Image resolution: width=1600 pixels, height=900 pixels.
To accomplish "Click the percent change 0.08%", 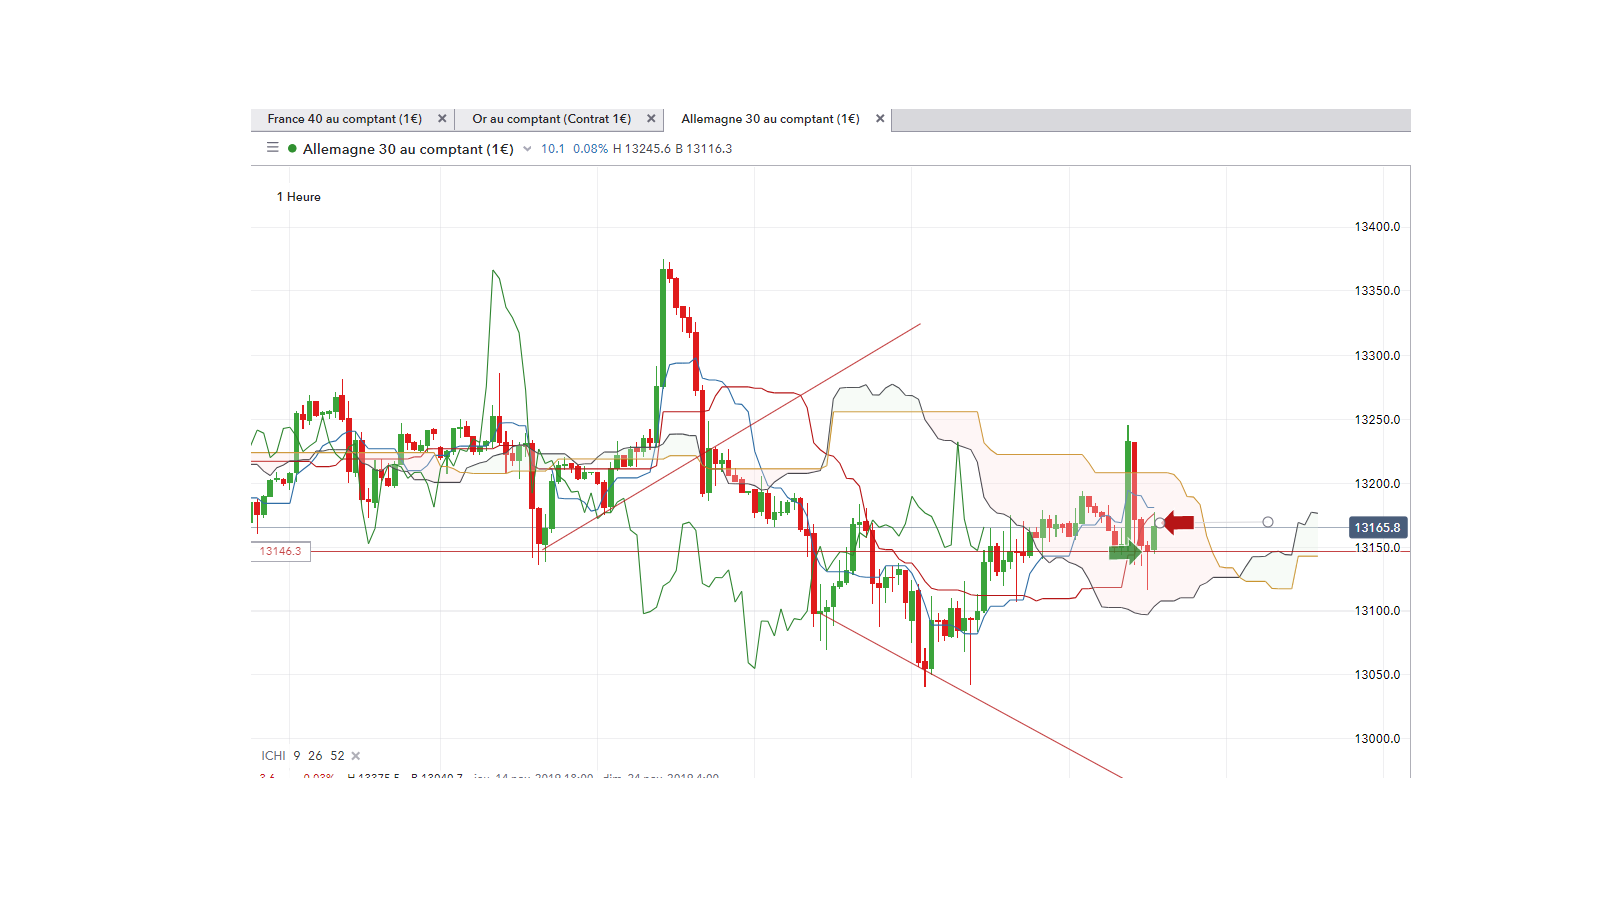I will (590, 149).
